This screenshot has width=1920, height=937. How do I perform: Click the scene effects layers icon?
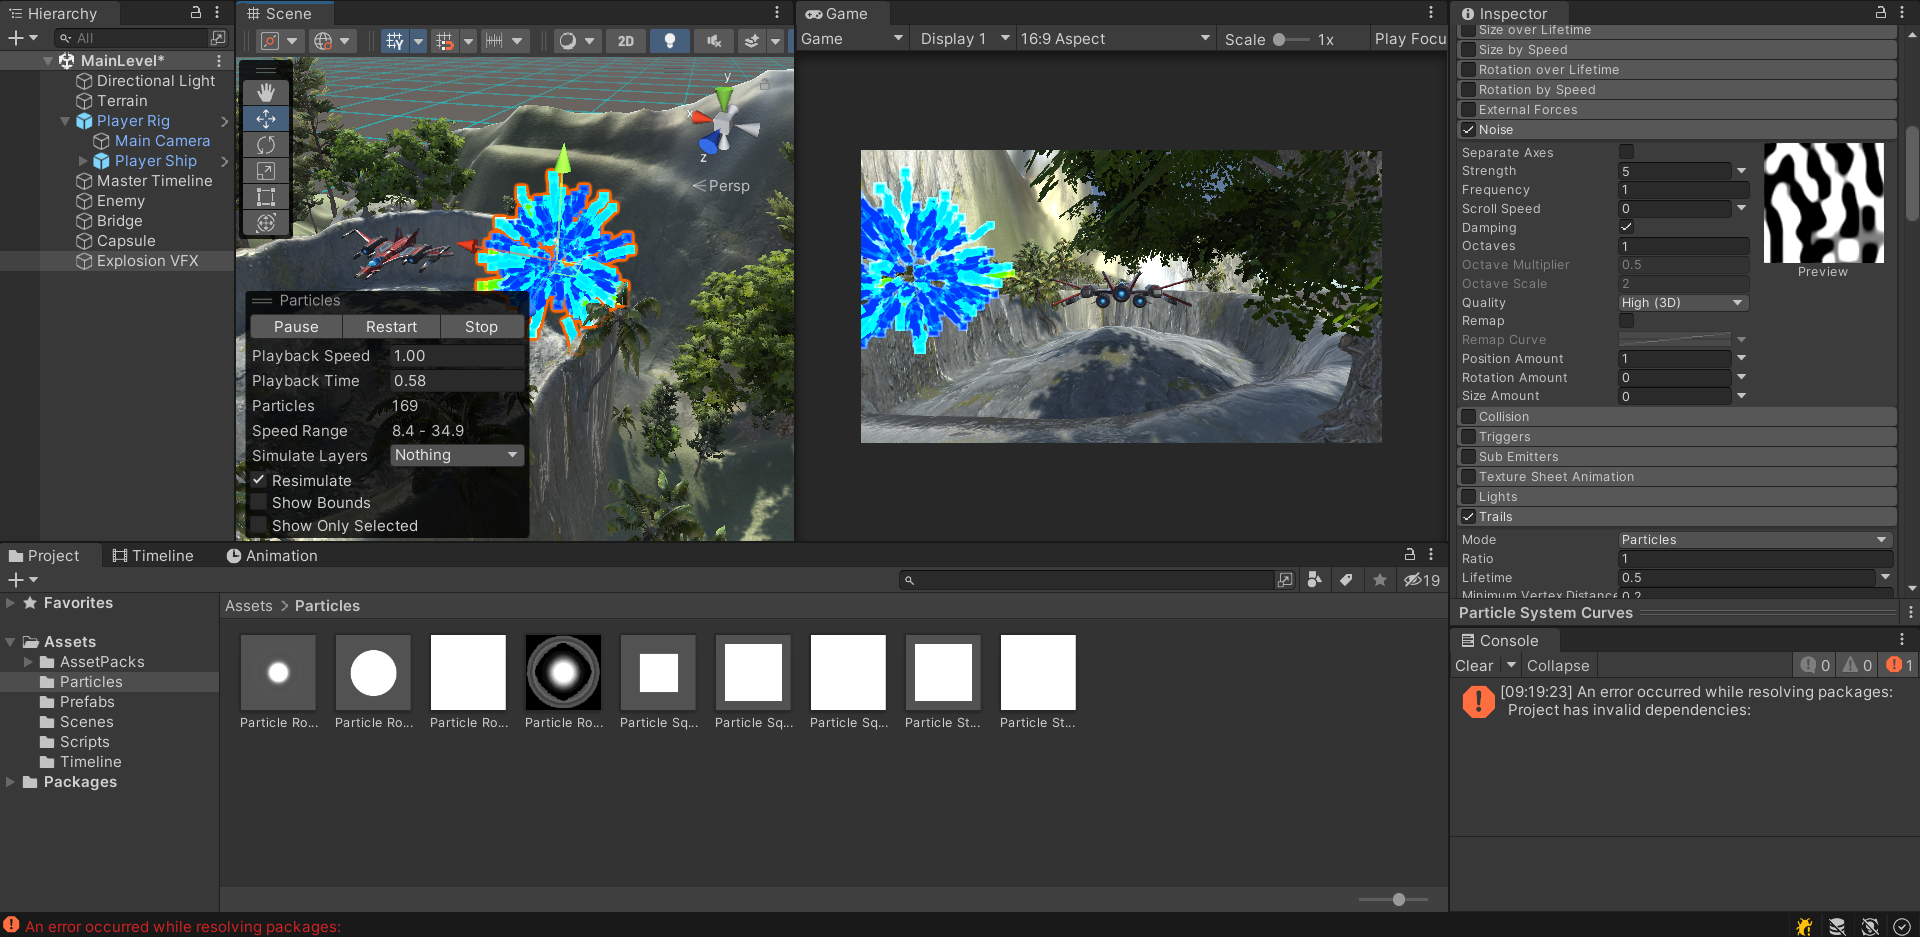click(752, 41)
